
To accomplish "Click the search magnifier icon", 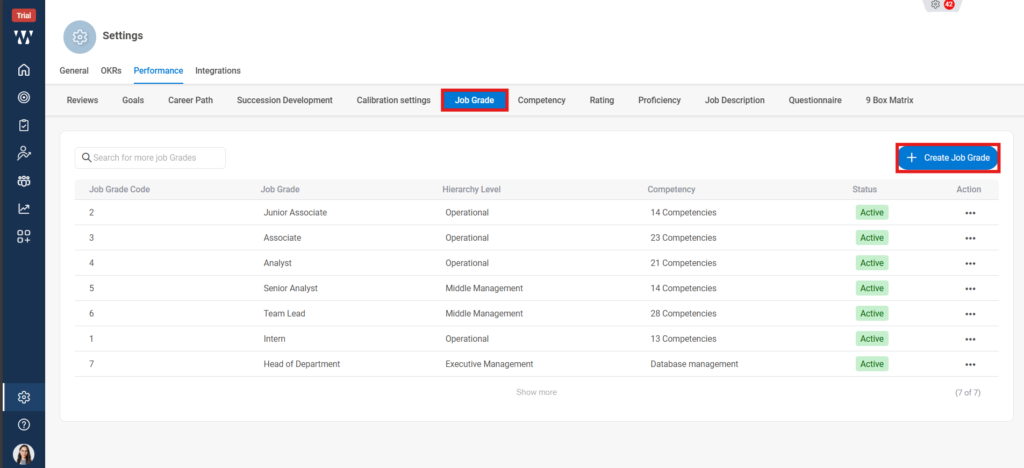I will click(x=86, y=158).
